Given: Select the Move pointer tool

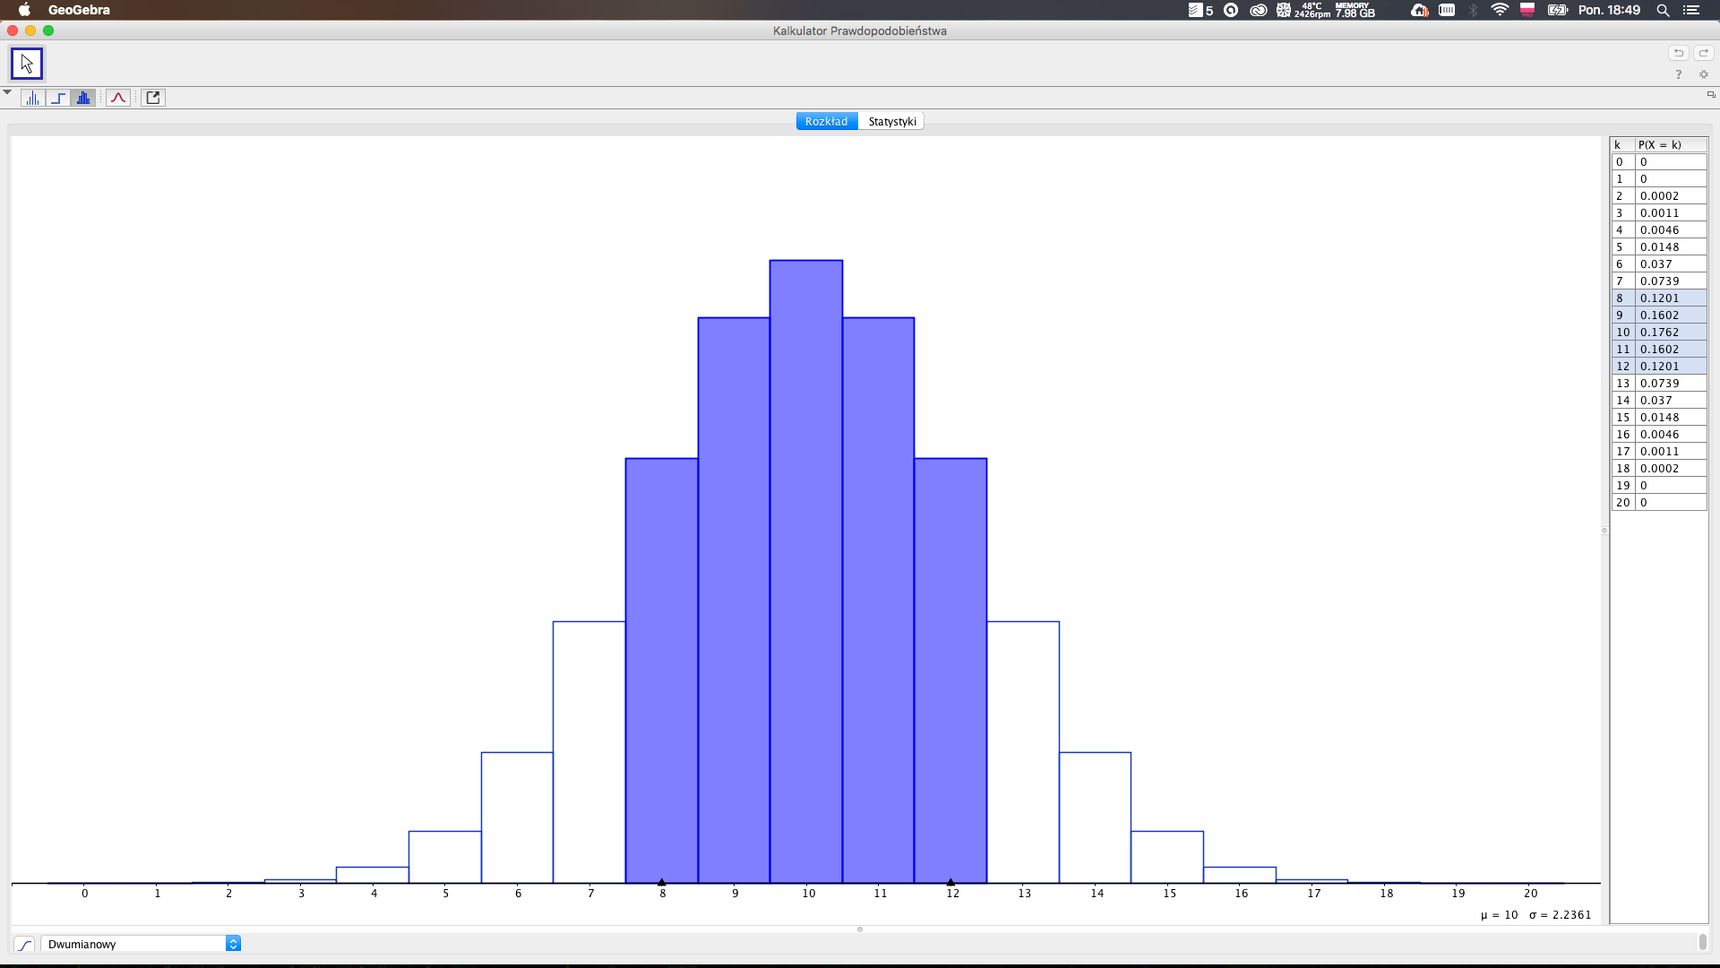Looking at the screenshot, I should pos(27,63).
